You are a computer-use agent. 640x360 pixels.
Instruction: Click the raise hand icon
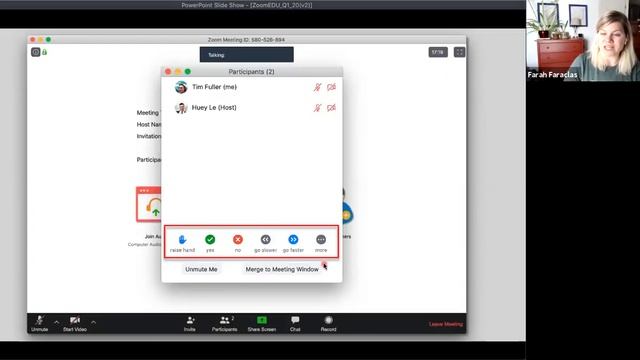coord(182,240)
